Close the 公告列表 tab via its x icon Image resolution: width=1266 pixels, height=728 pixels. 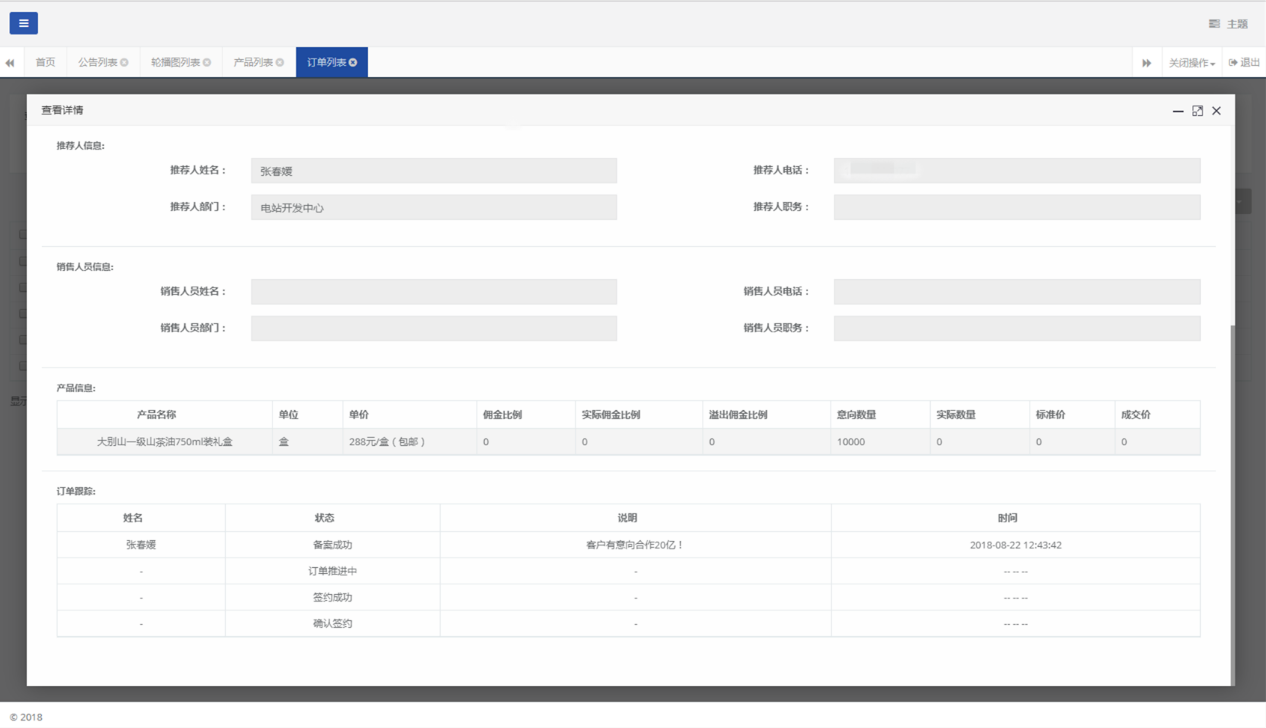click(x=124, y=63)
